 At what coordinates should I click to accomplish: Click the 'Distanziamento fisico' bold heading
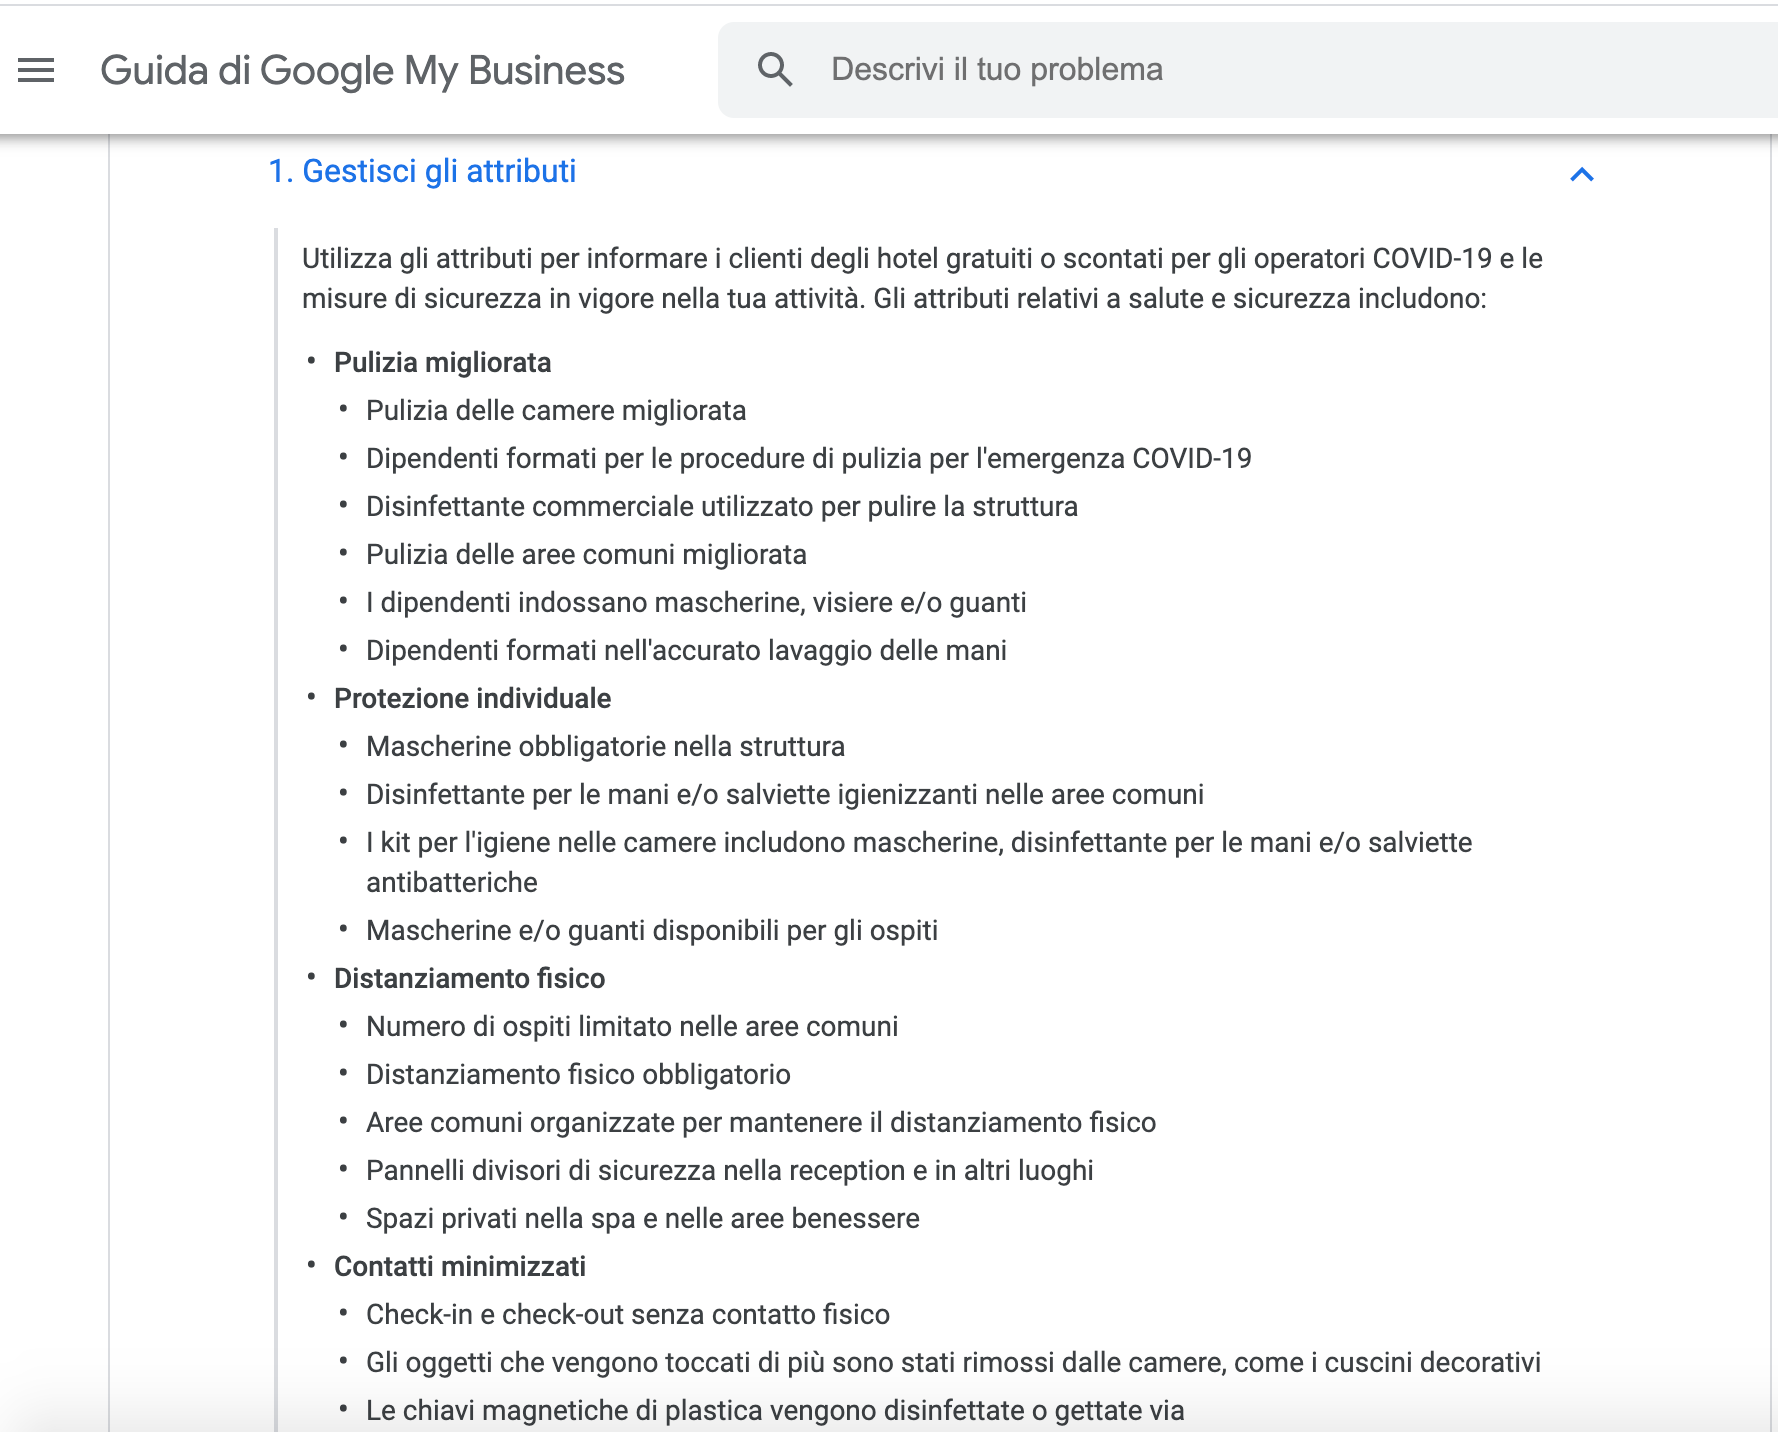point(469,978)
